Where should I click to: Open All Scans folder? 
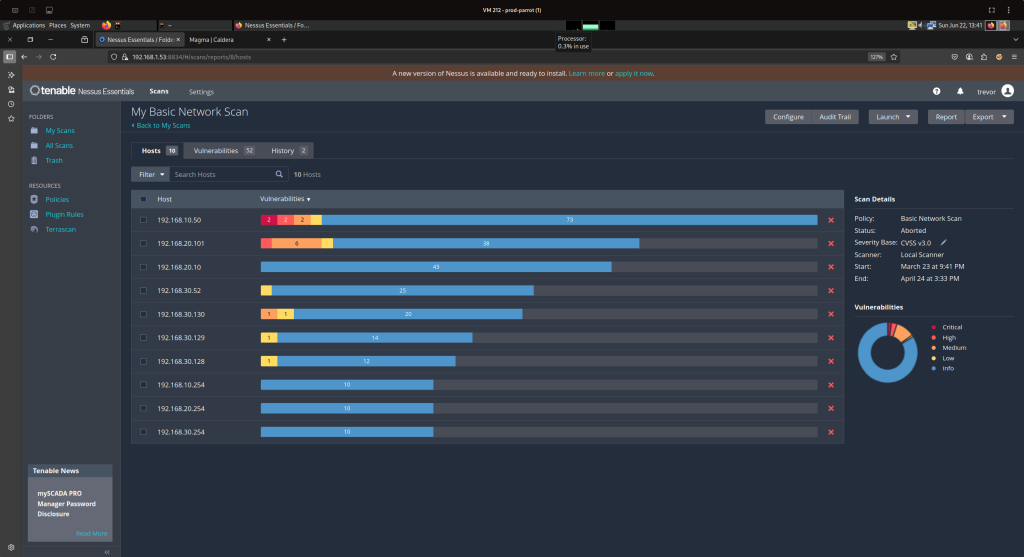[59, 146]
